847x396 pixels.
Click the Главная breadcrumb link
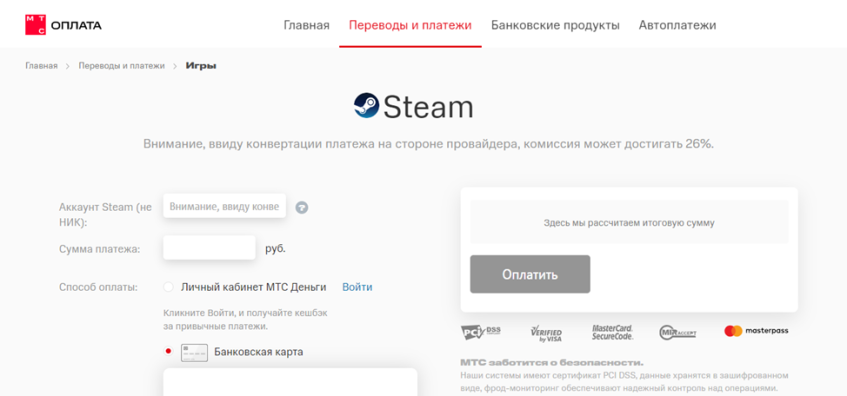coord(41,66)
